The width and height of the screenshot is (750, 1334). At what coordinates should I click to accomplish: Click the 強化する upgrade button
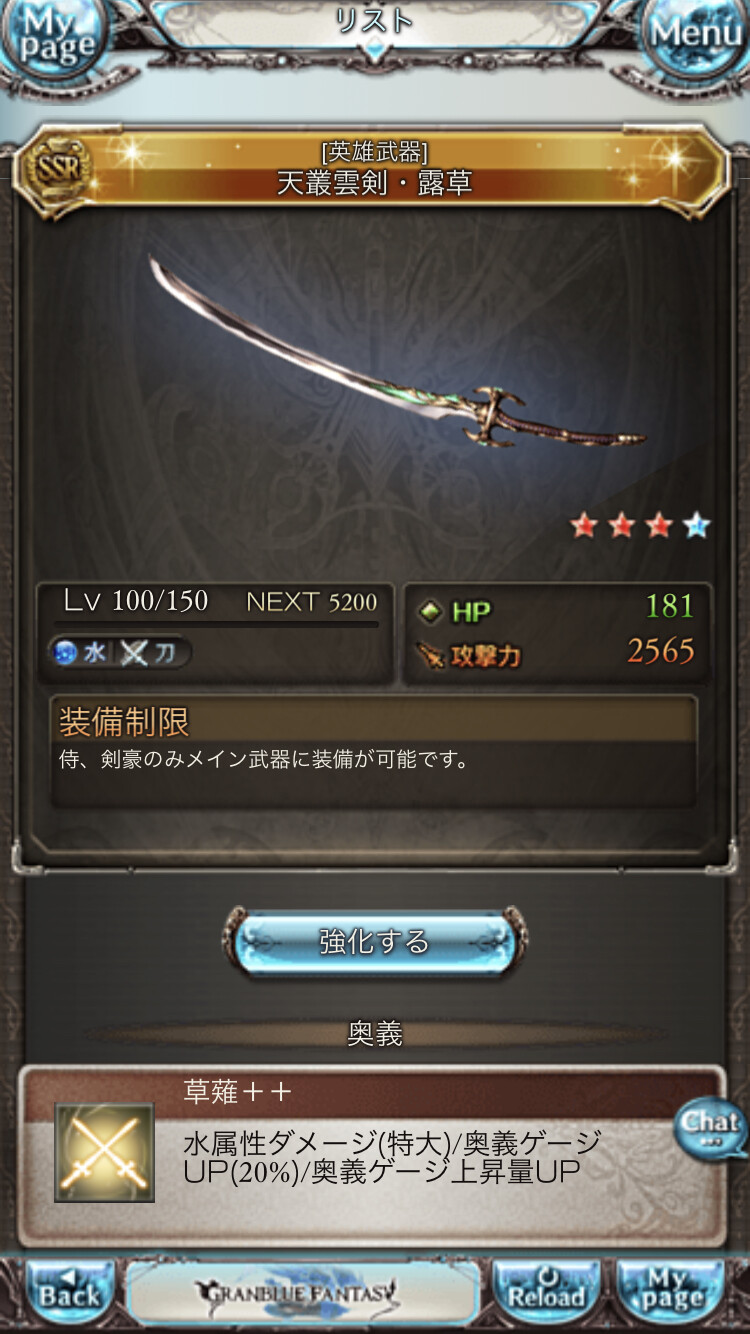pos(375,941)
